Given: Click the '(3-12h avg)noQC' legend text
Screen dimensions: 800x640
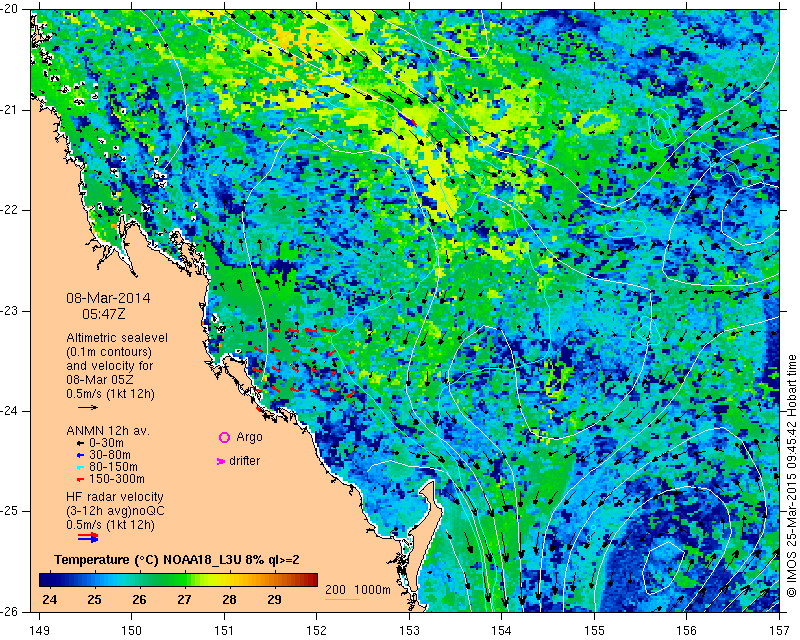Looking at the screenshot, I should [x=115, y=511].
